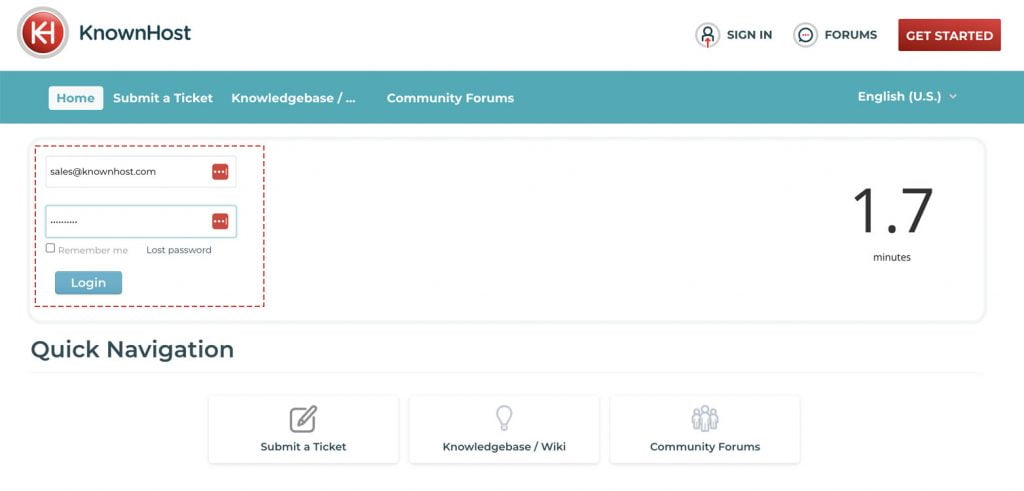Tick the Remember me checkbox

(50, 248)
